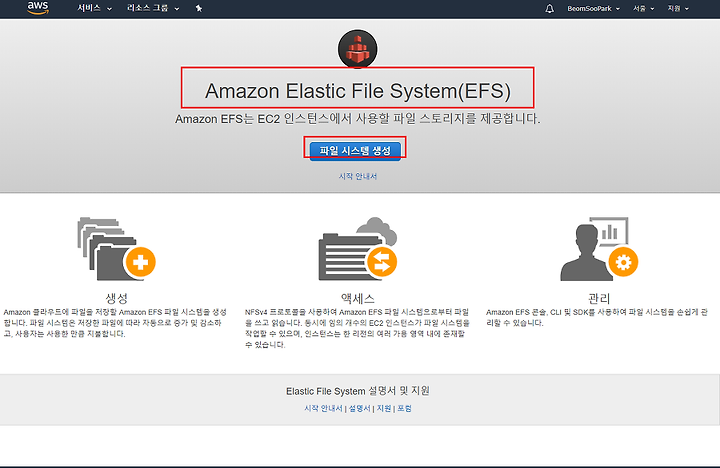This screenshot has height=468, width=720.
Task: Open the footer 포럼 forum link
Action: pos(404,408)
